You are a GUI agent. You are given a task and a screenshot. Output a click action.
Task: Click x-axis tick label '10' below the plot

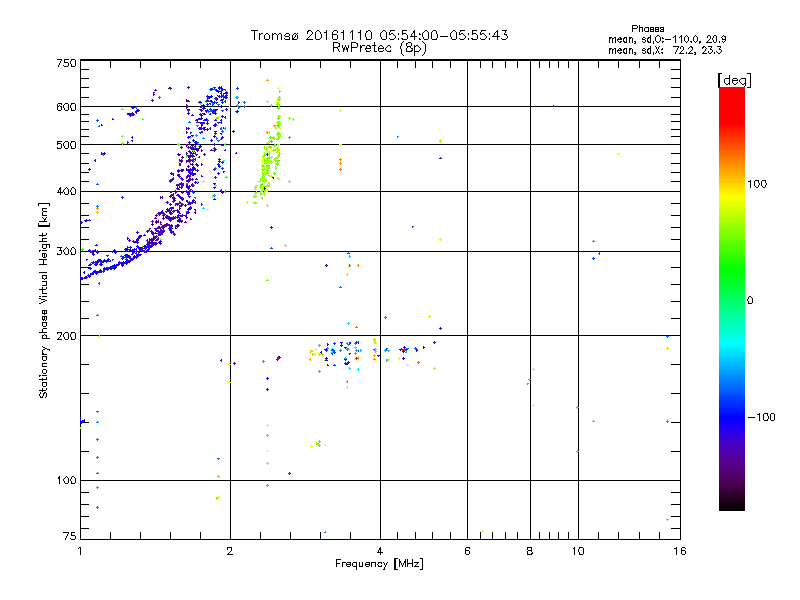click(578, 551)
